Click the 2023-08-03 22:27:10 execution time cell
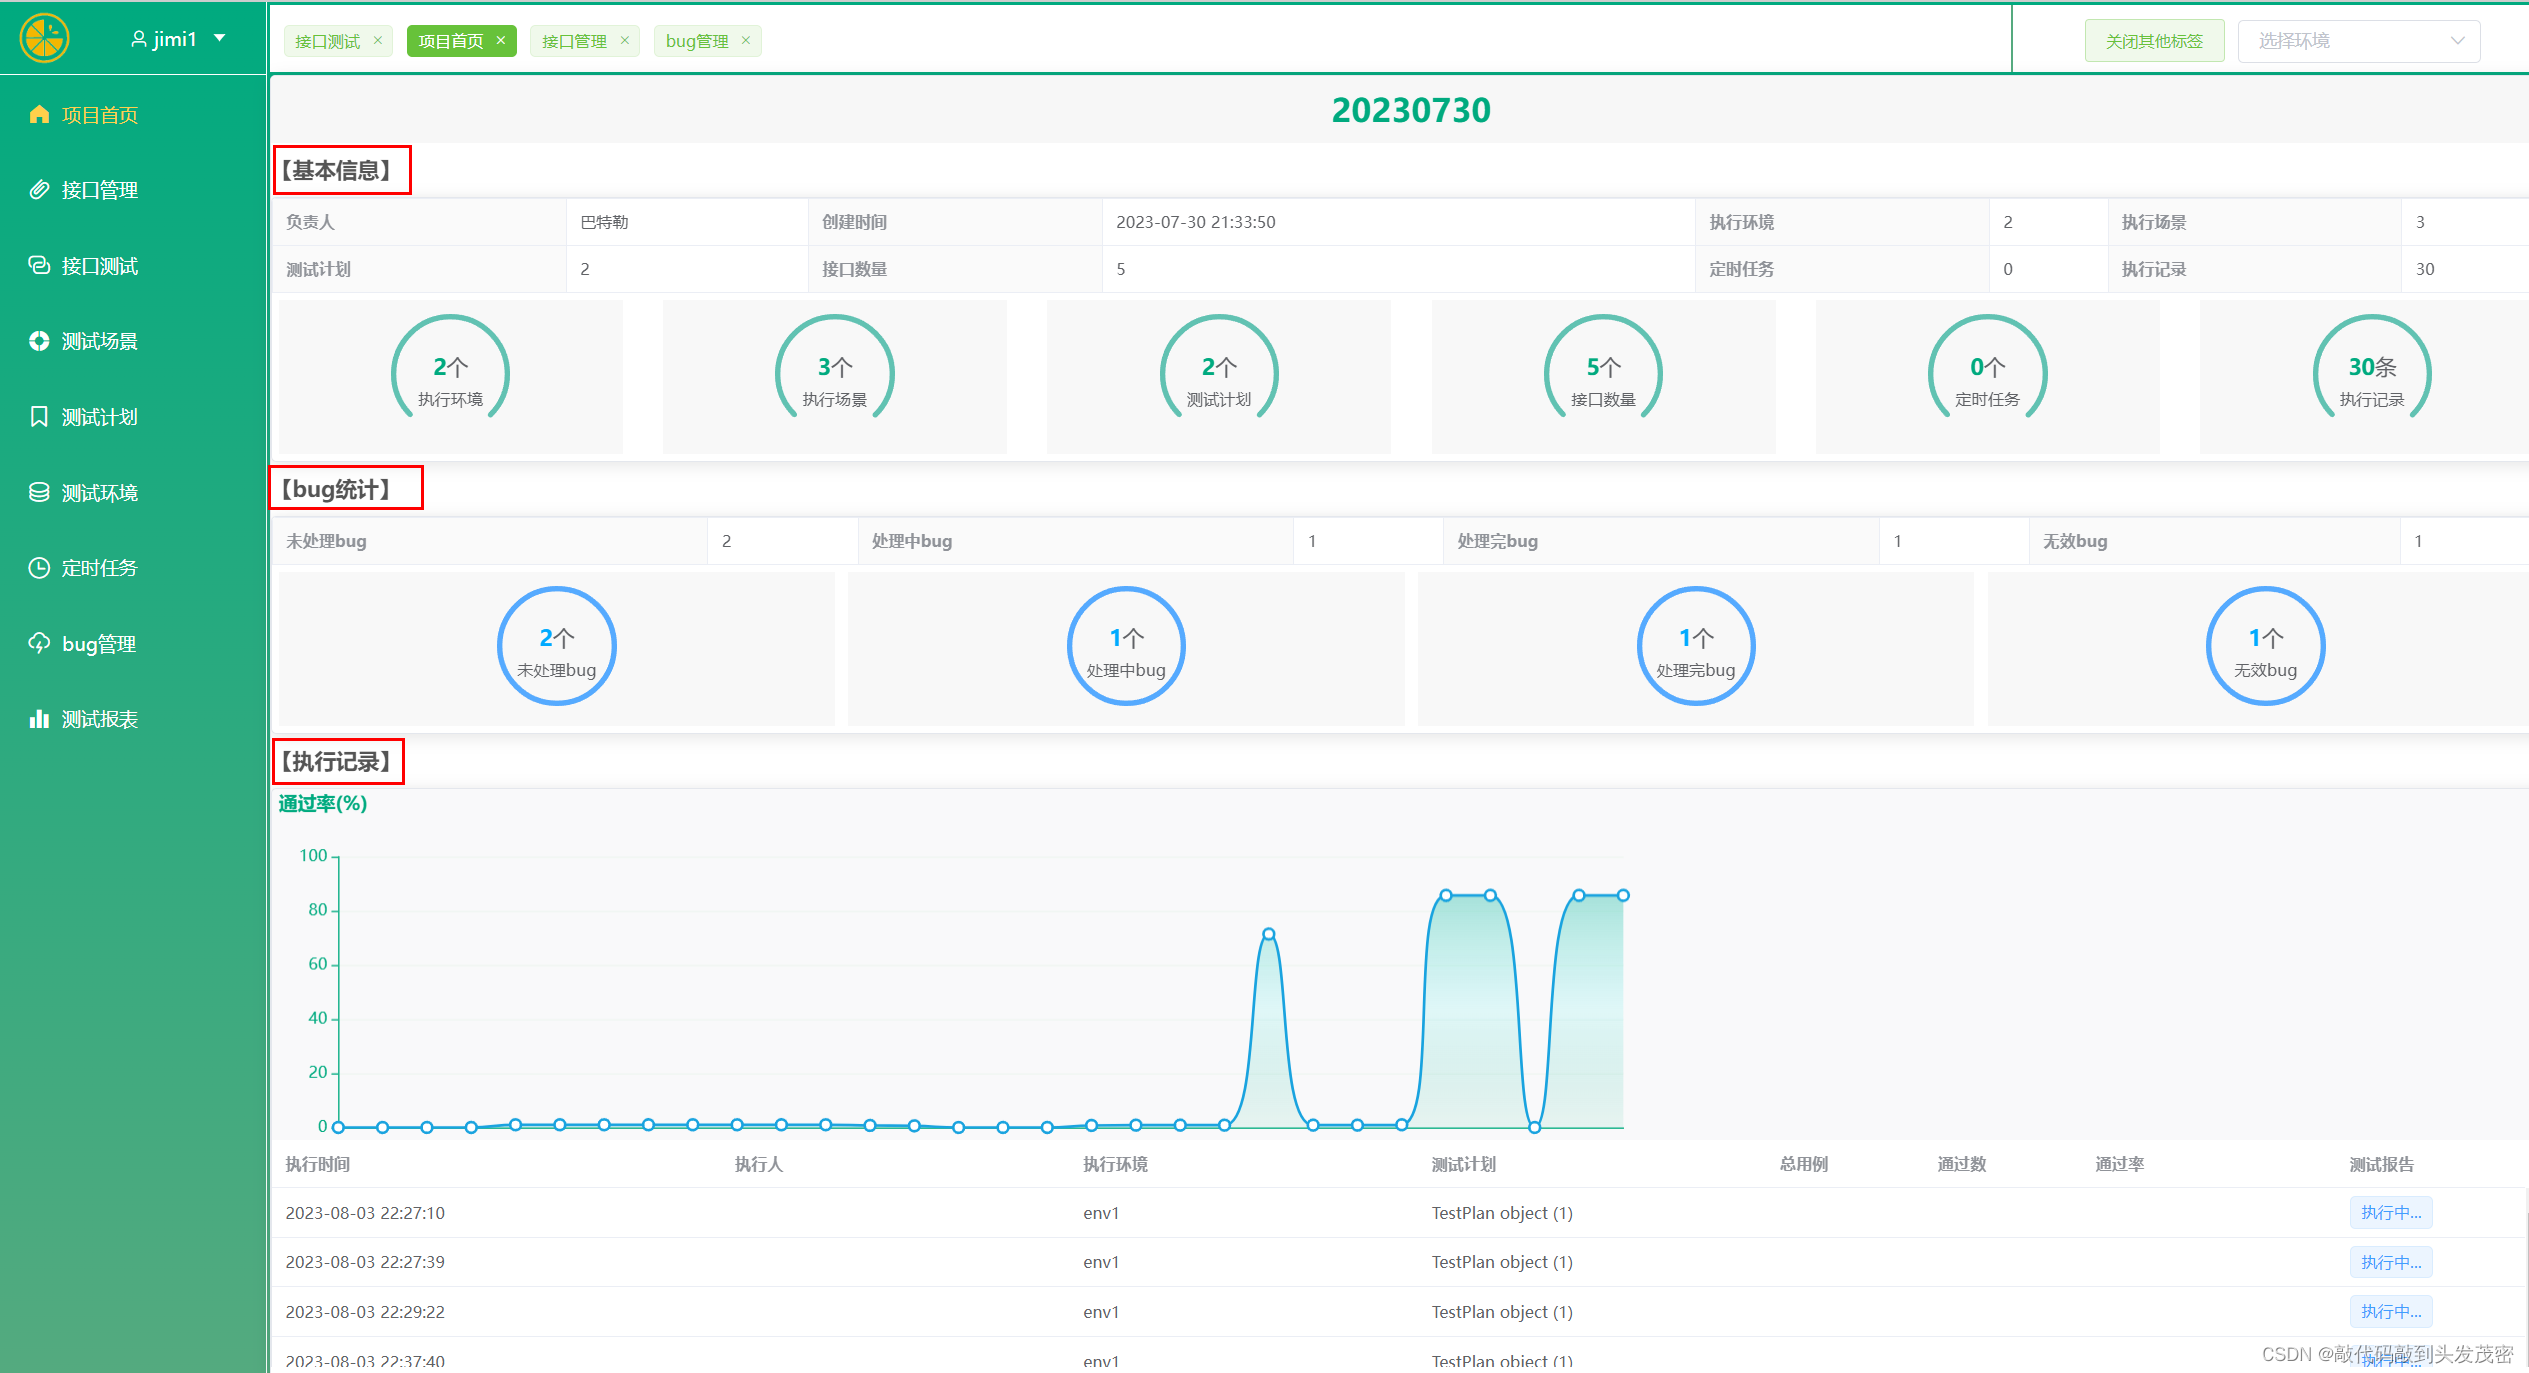This screenshot has height=1373, width=2529. point(365,1213)
